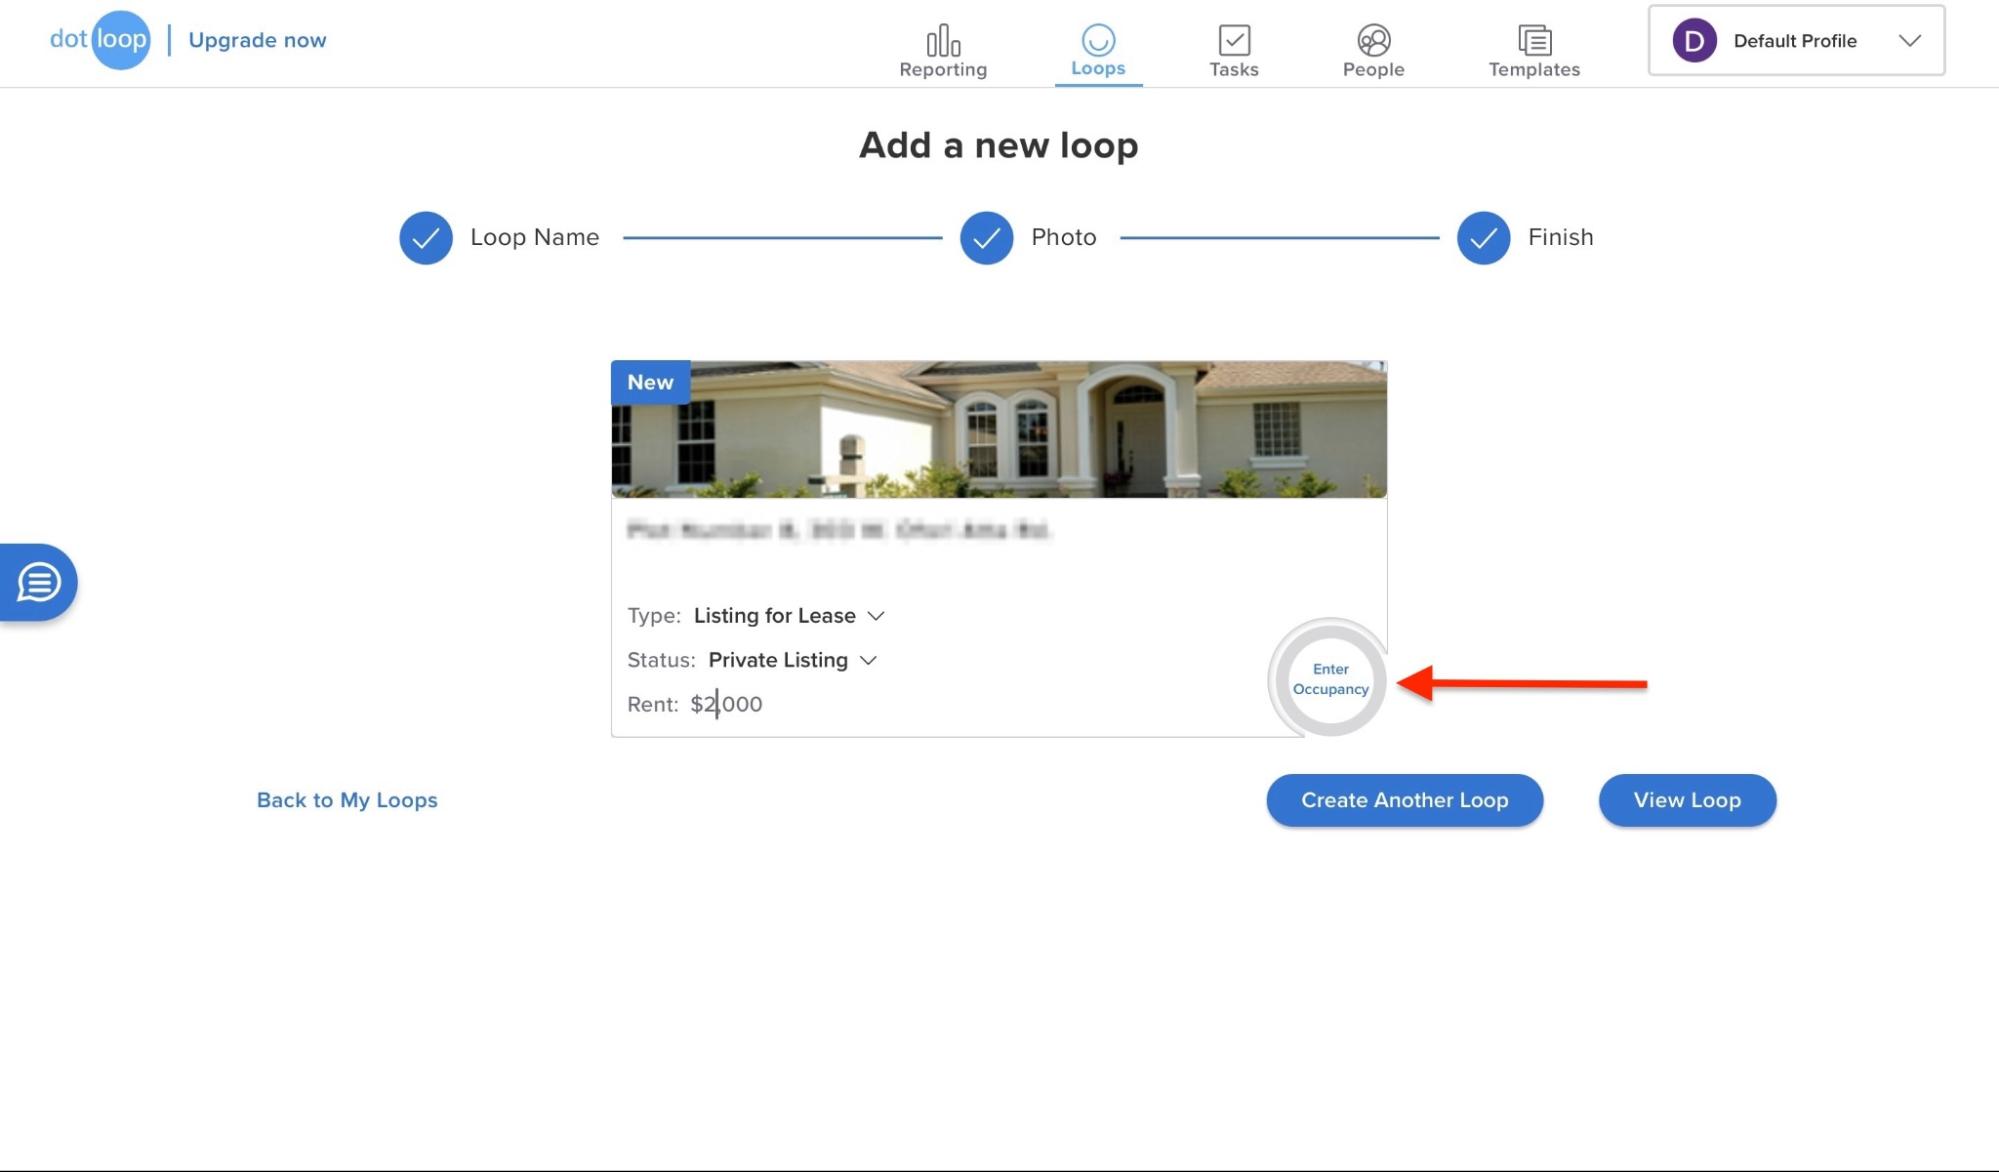The height and width of the screenshot is (1172, 1999).
Task: Edit the Rent amount field
Action: click(727, 703)
